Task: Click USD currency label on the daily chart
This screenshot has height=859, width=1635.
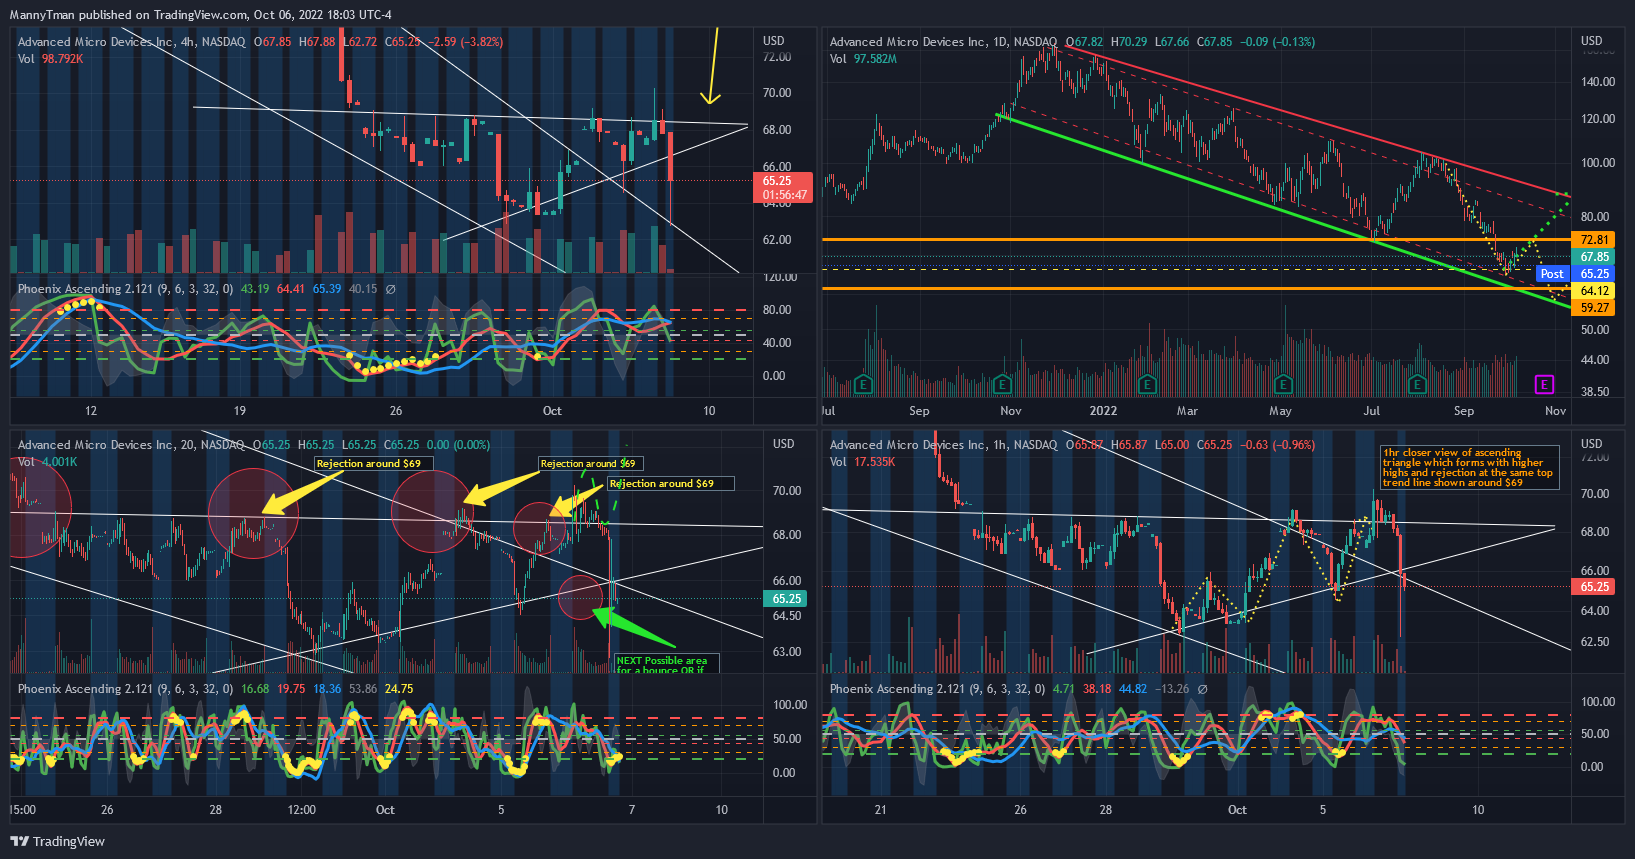Action: (1591, 41)
